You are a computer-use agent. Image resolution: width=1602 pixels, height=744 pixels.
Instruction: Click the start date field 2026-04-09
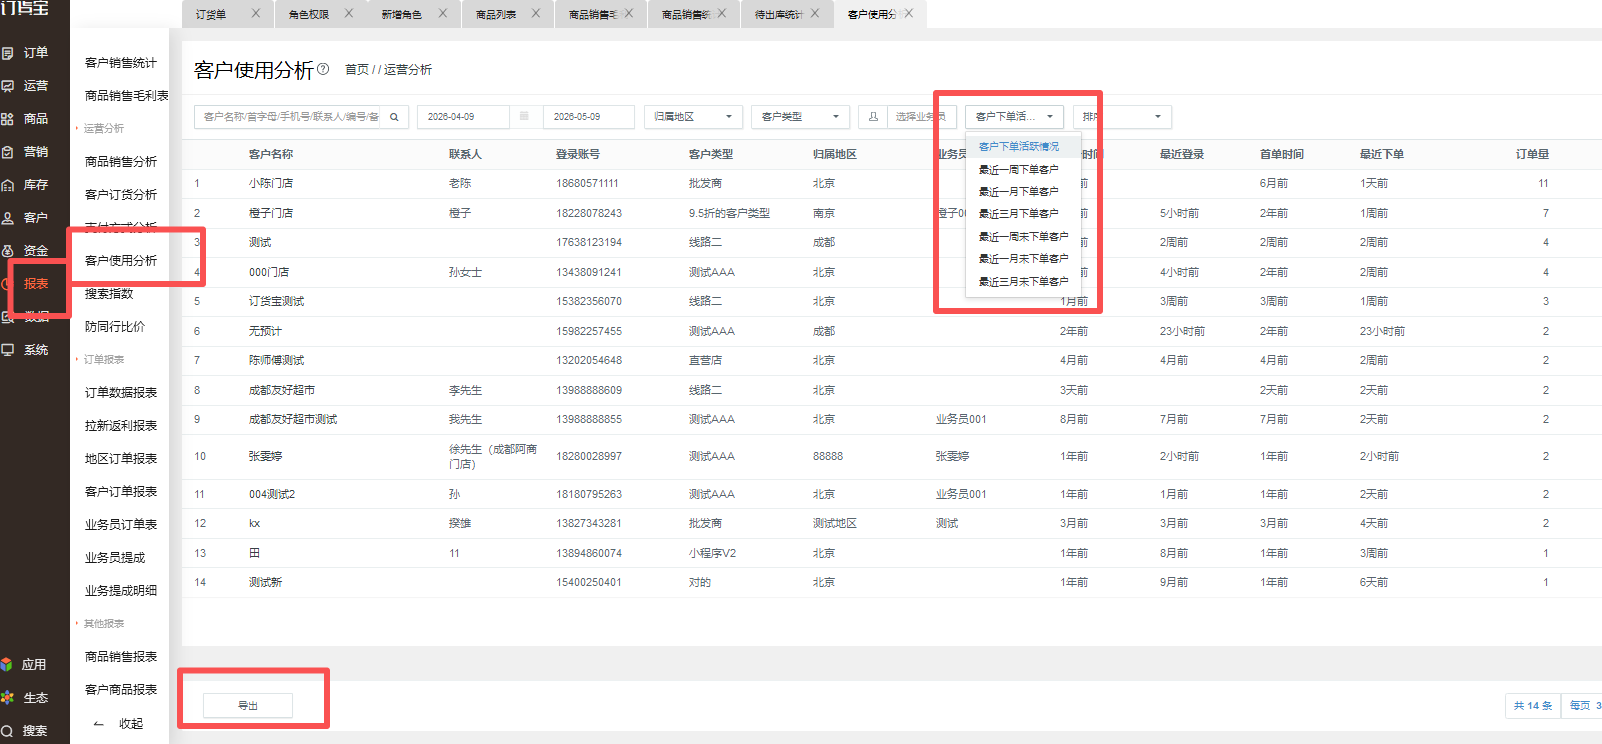pos(463,117)
